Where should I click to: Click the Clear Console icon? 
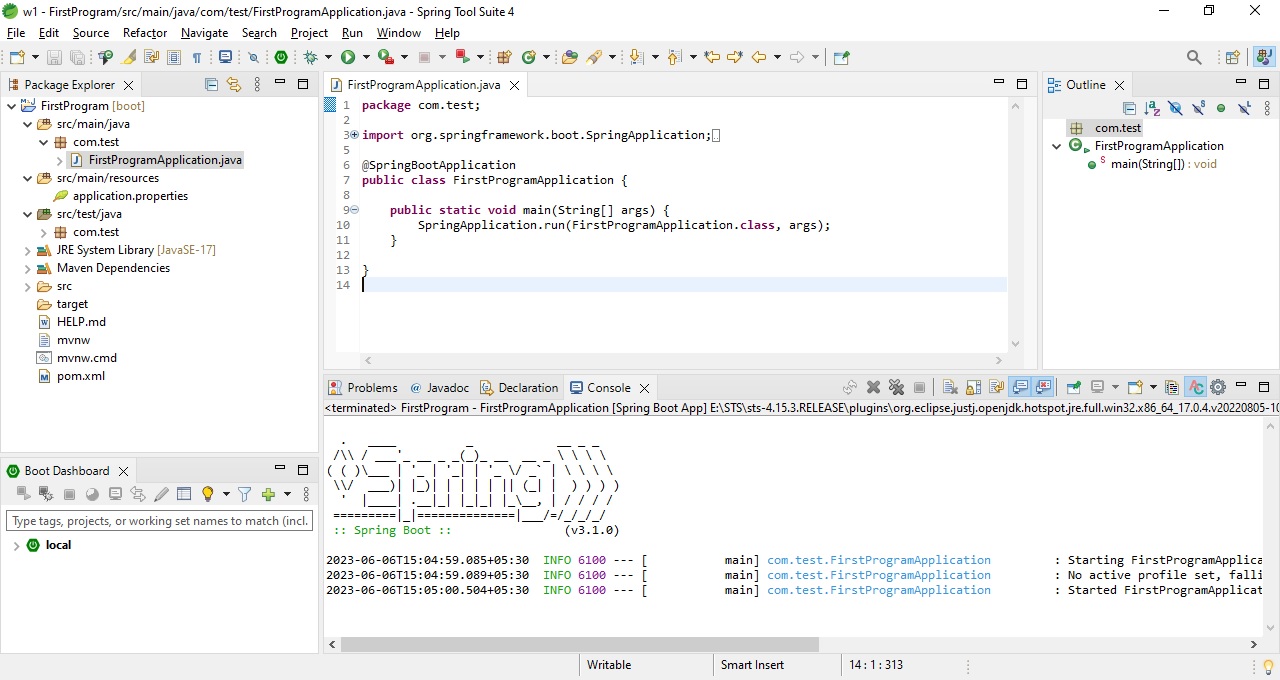click(x=949, y=387)
